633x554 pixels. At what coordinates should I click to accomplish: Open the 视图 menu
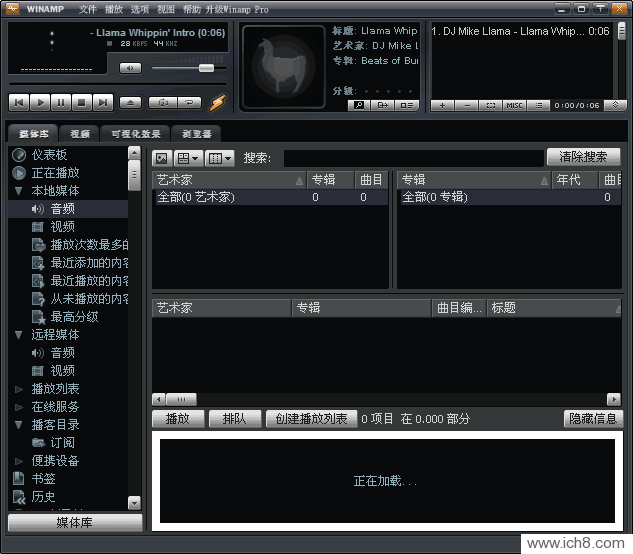click(x=166, y=9)
